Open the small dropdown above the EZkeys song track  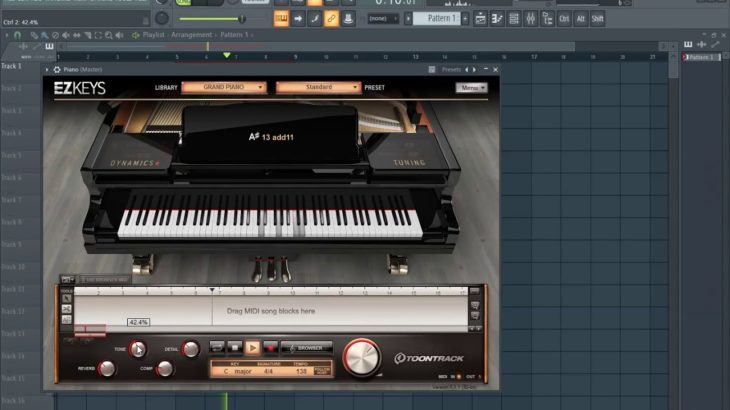[68, 280]
